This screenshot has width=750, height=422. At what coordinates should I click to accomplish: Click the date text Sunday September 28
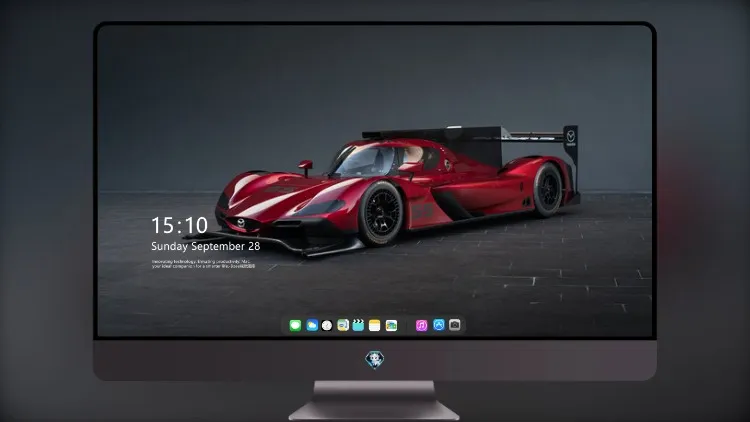(206, 246)
